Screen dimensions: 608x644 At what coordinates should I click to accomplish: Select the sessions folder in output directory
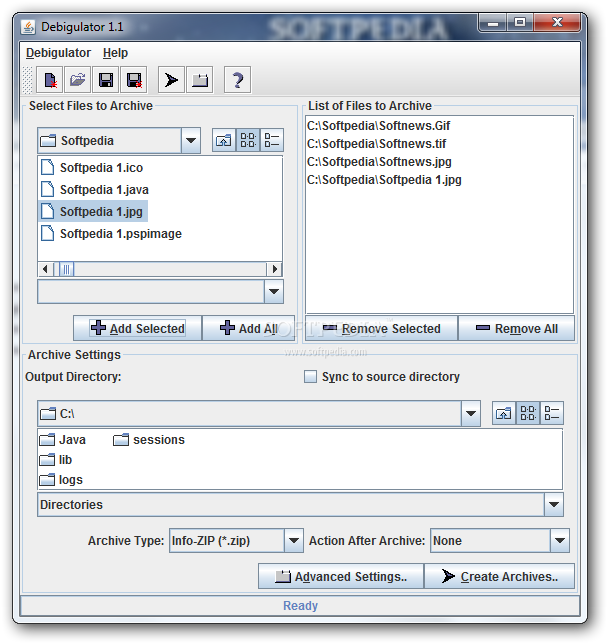click(149, 440)
